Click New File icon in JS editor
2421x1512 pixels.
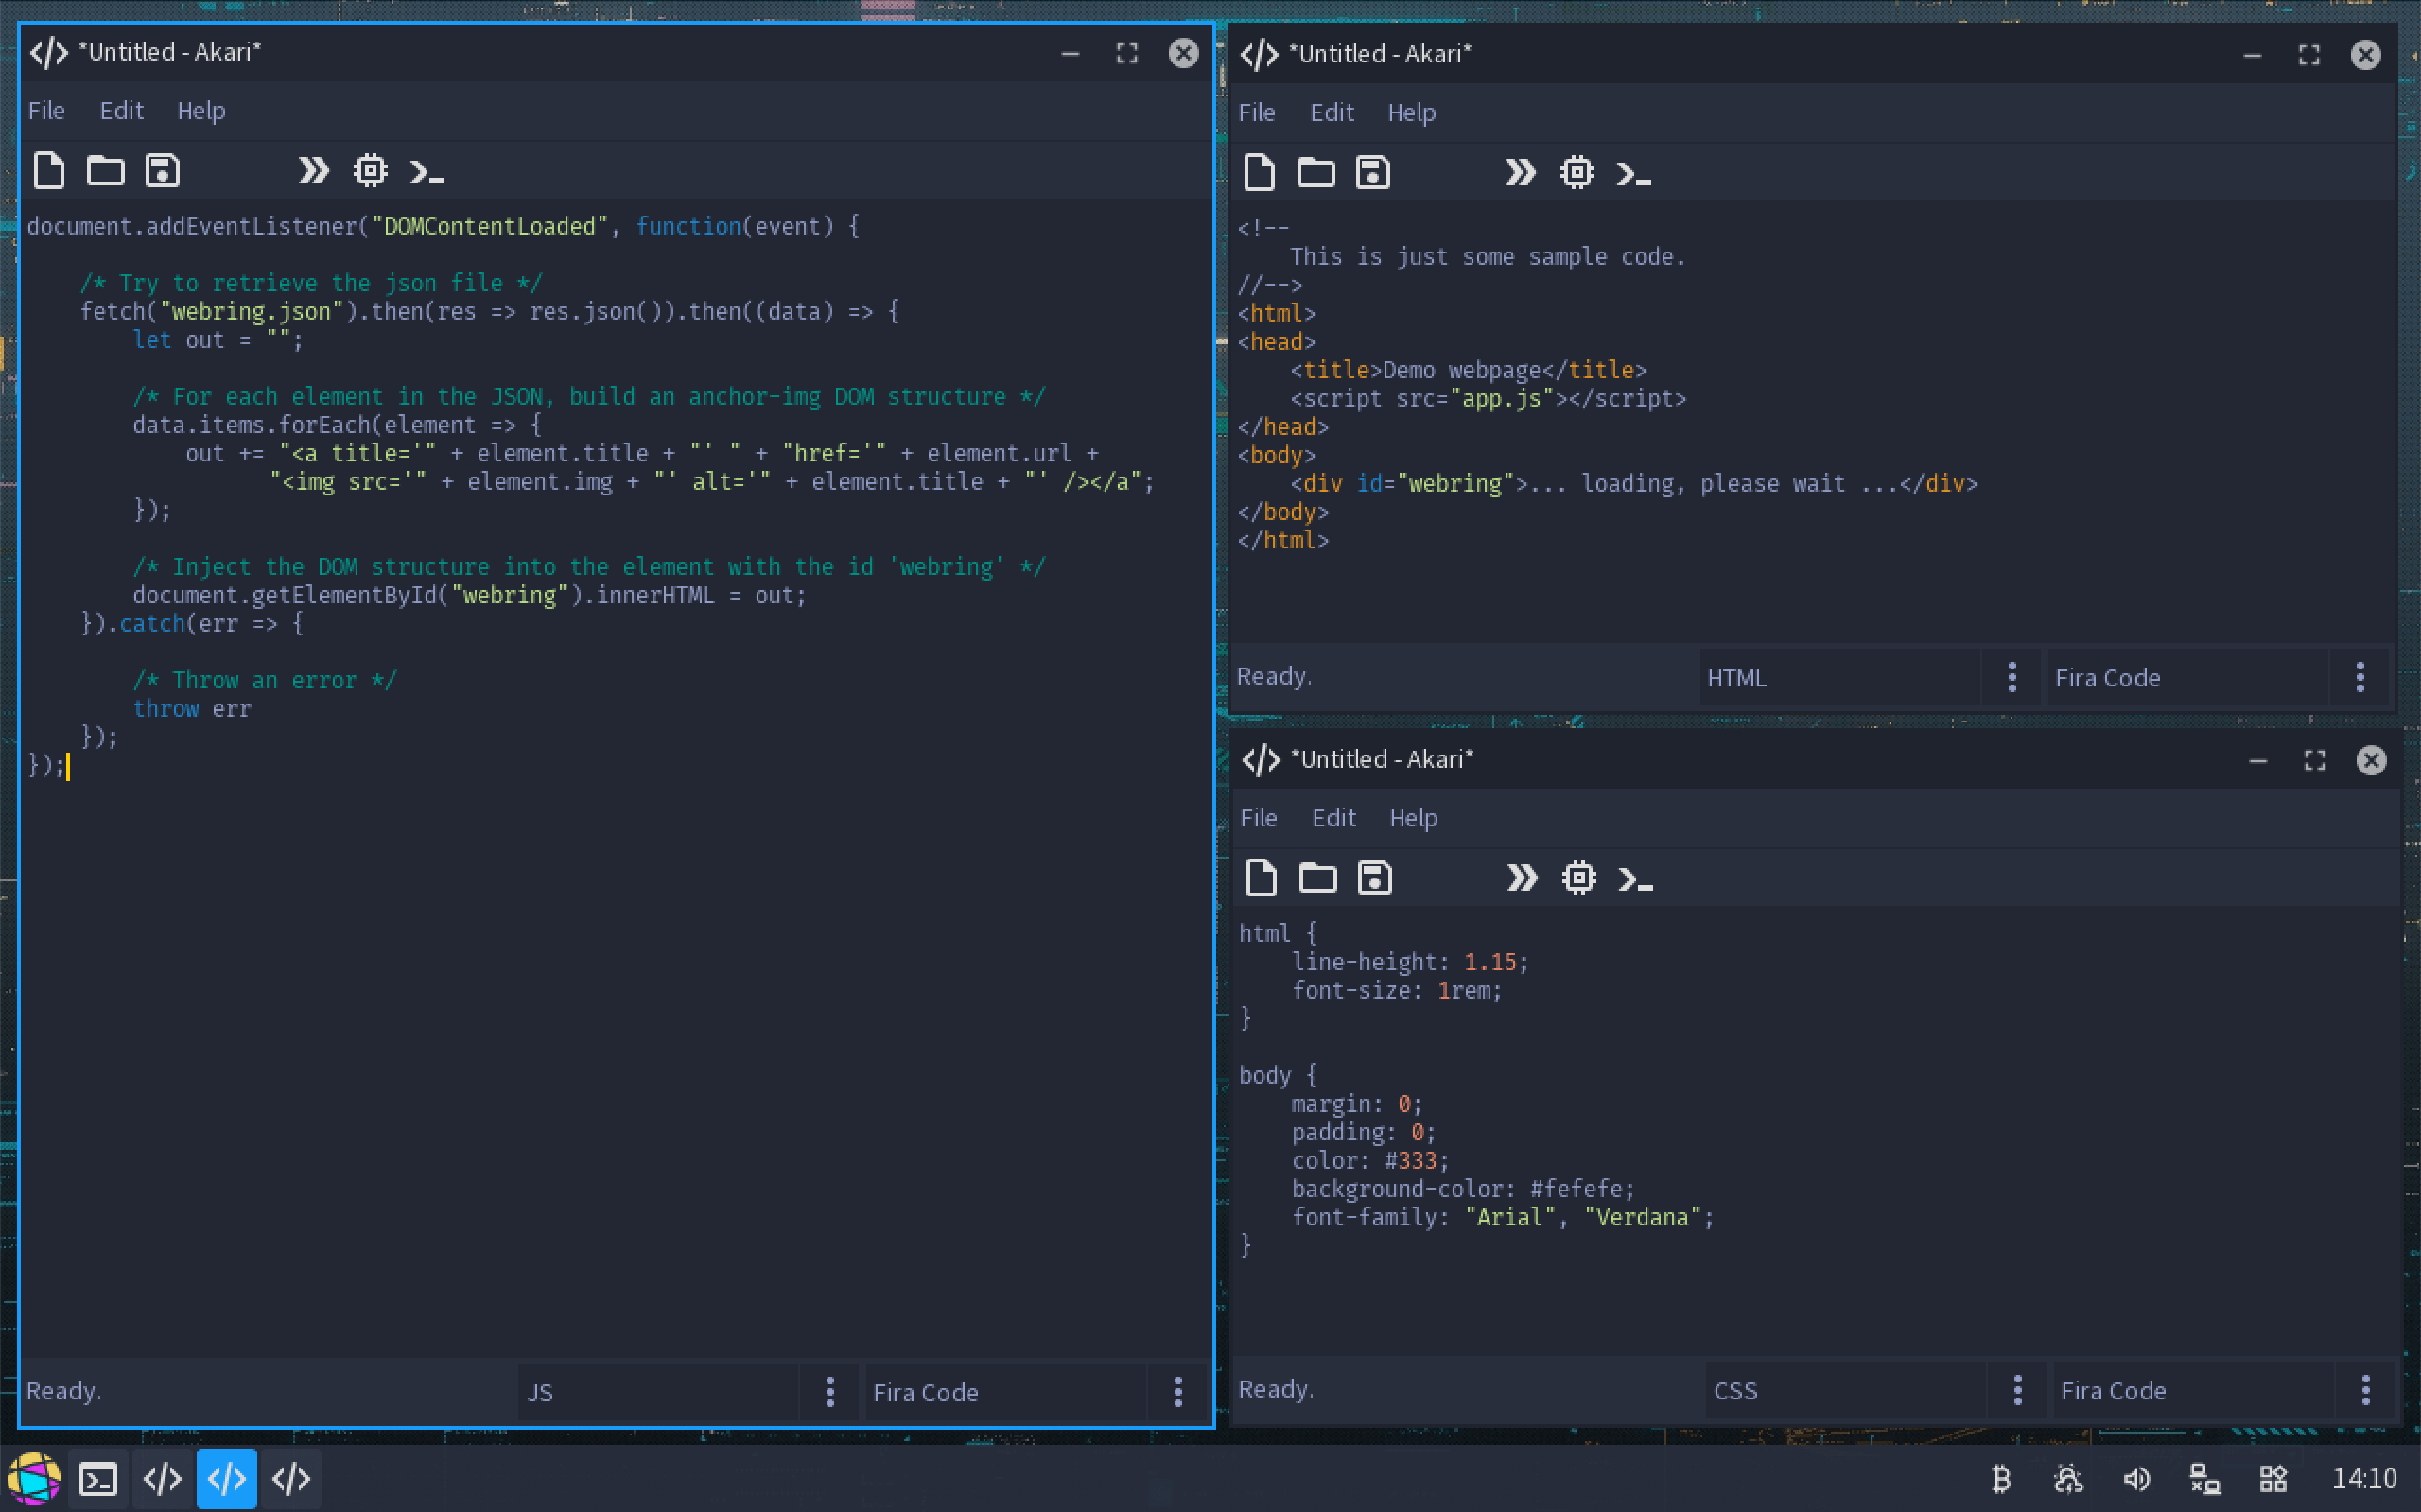click(x=49, y=171)
